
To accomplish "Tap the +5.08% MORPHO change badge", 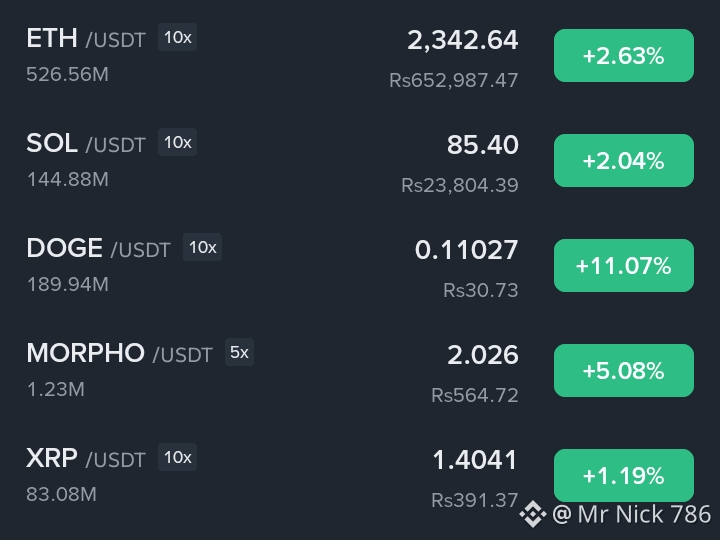I will tap(624, 371).
